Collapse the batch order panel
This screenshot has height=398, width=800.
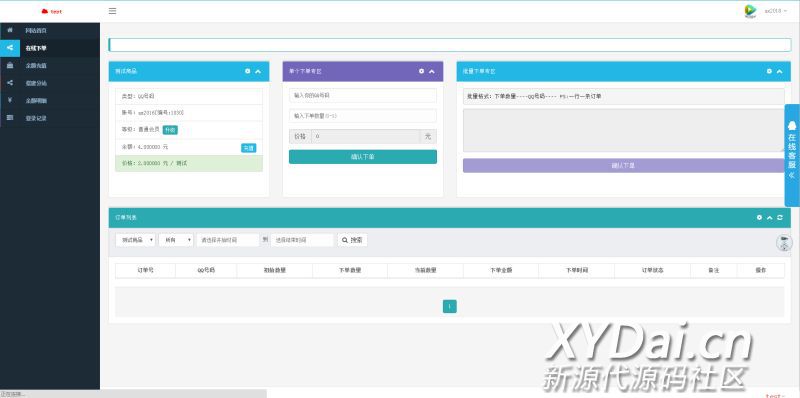779,71
